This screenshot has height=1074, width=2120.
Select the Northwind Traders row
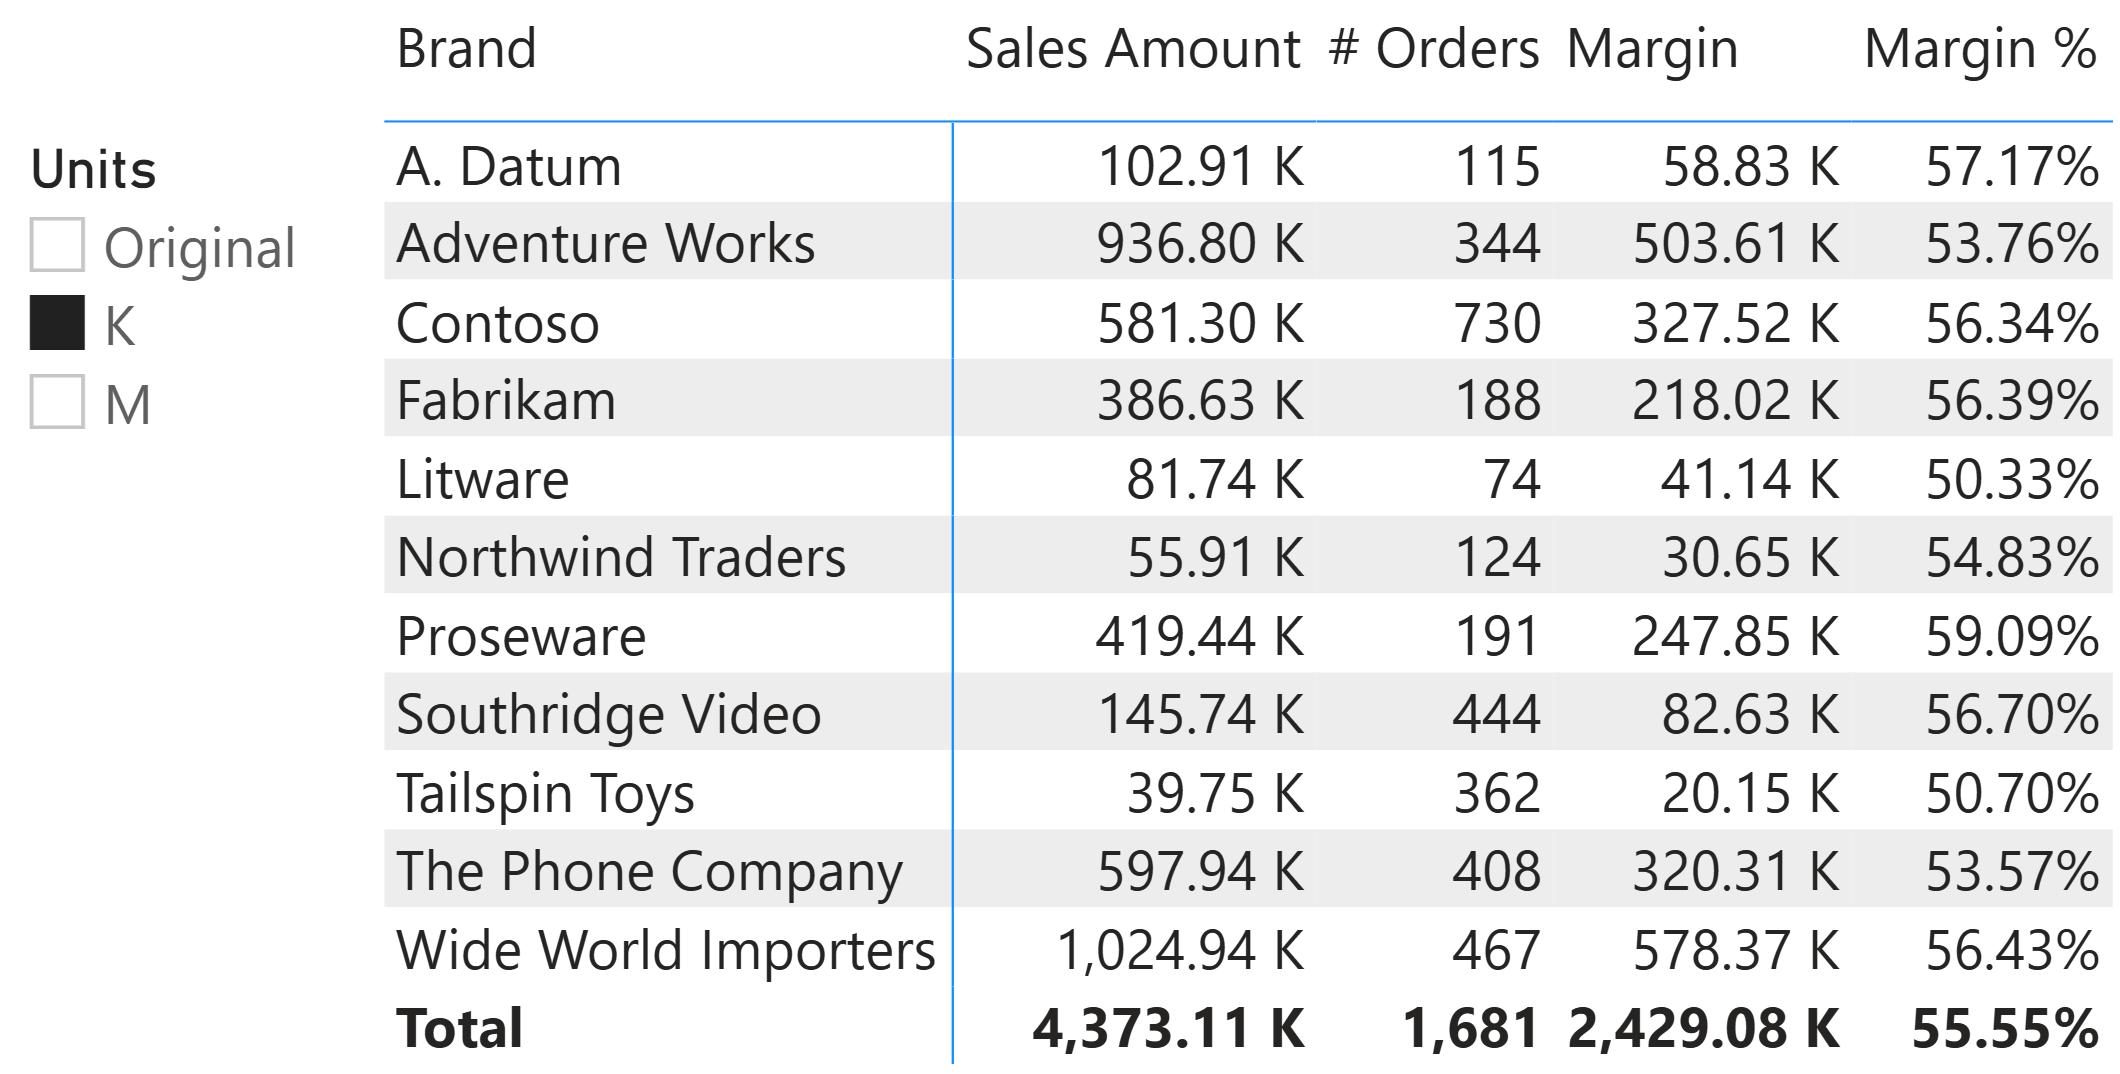(620, 557)
